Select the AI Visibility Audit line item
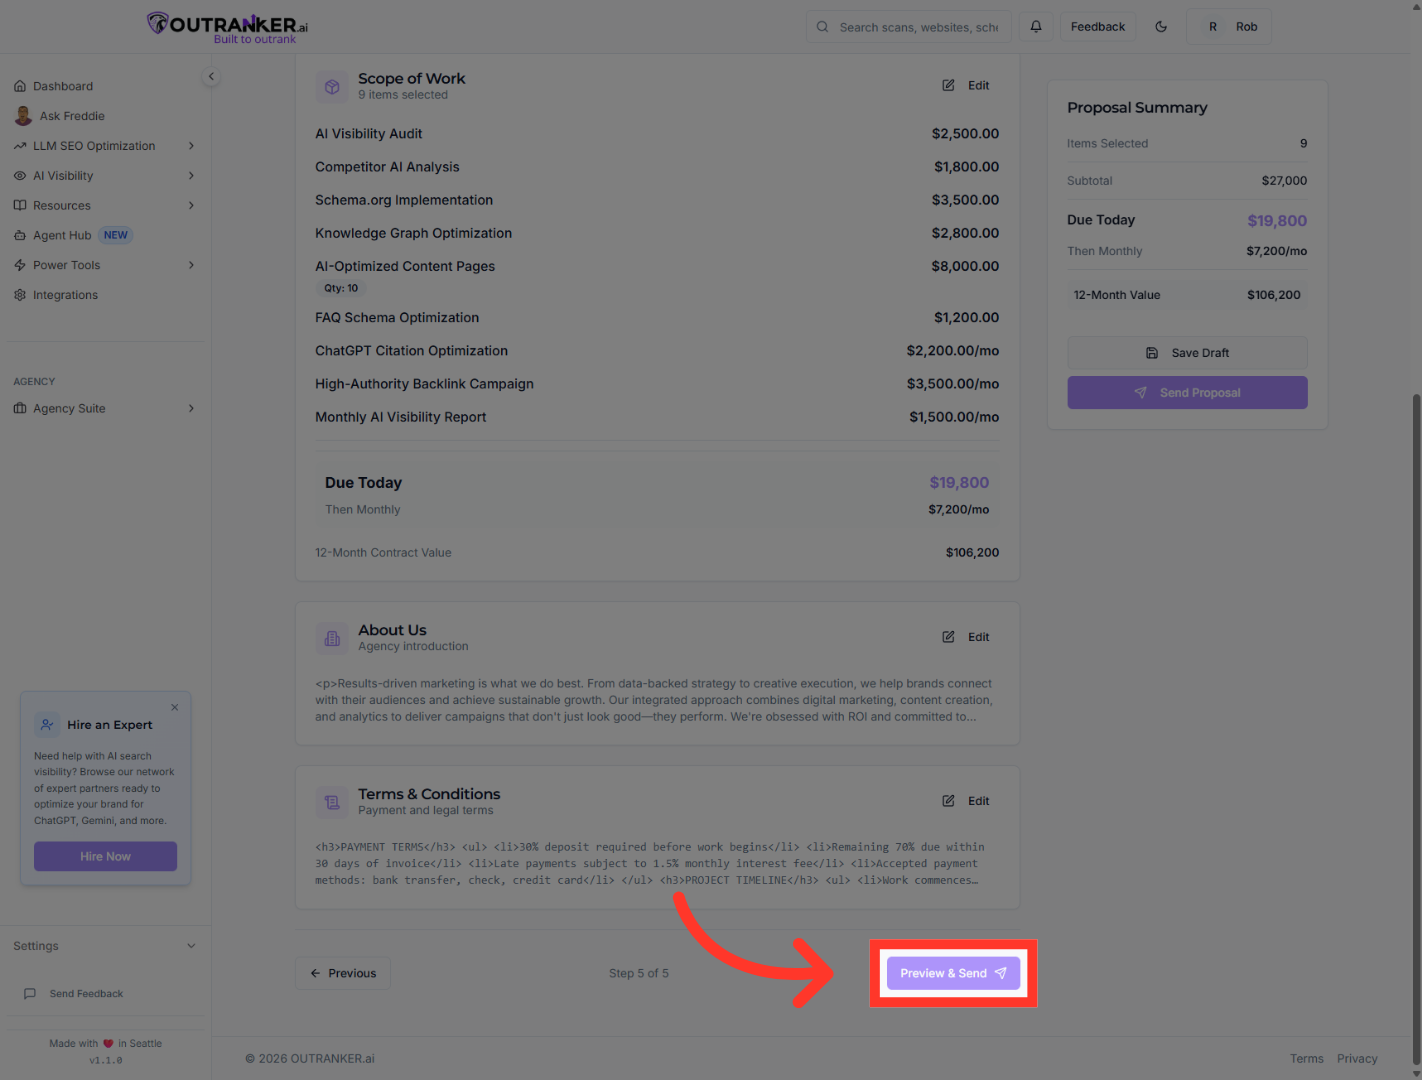This screenshot has height=1080, width=1422. pos(657,134)
